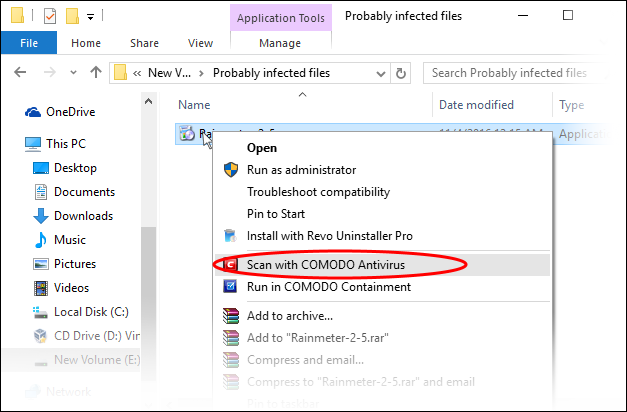Image resolution: width=627 pixels, height=412 pixels.
Task: Select the Application Tools contextual tab
Action: click(281, 18)
